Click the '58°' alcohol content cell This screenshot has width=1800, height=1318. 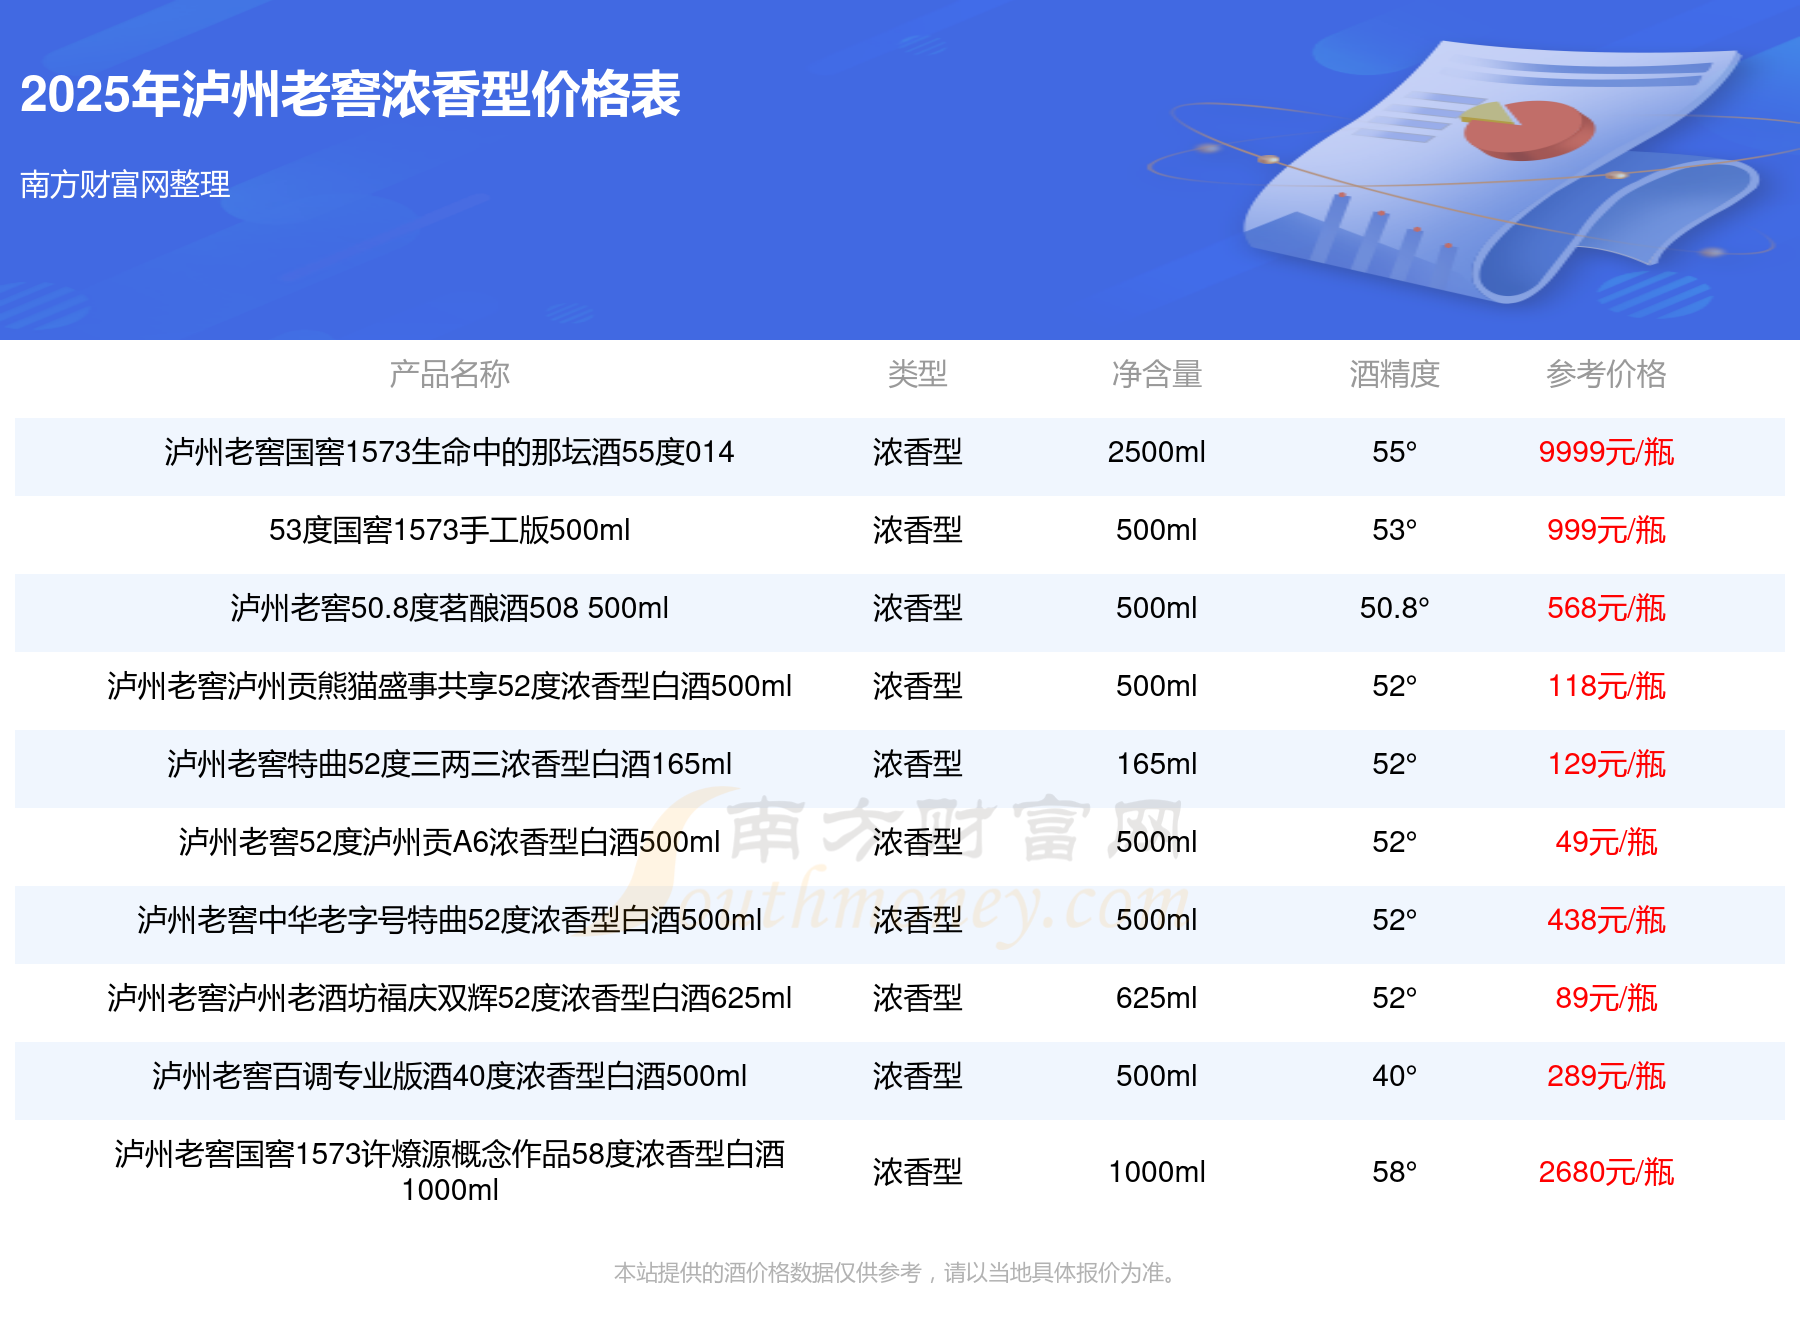coord(1395,1172)
